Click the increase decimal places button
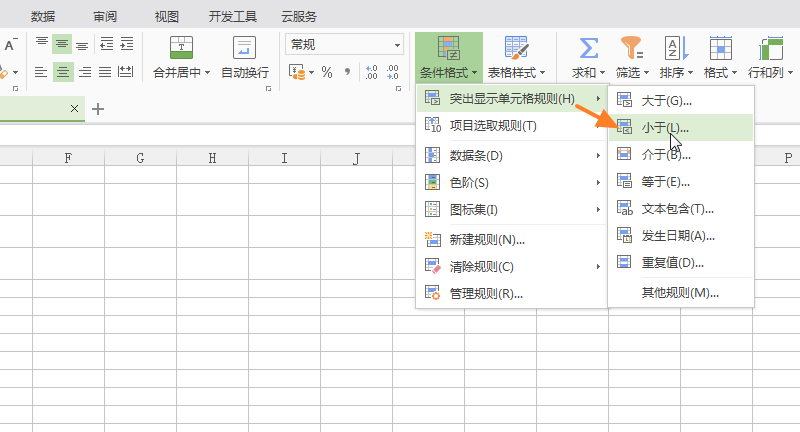Image resolution: width=800 pixels, height=432 pixels. tap(371, 72)
